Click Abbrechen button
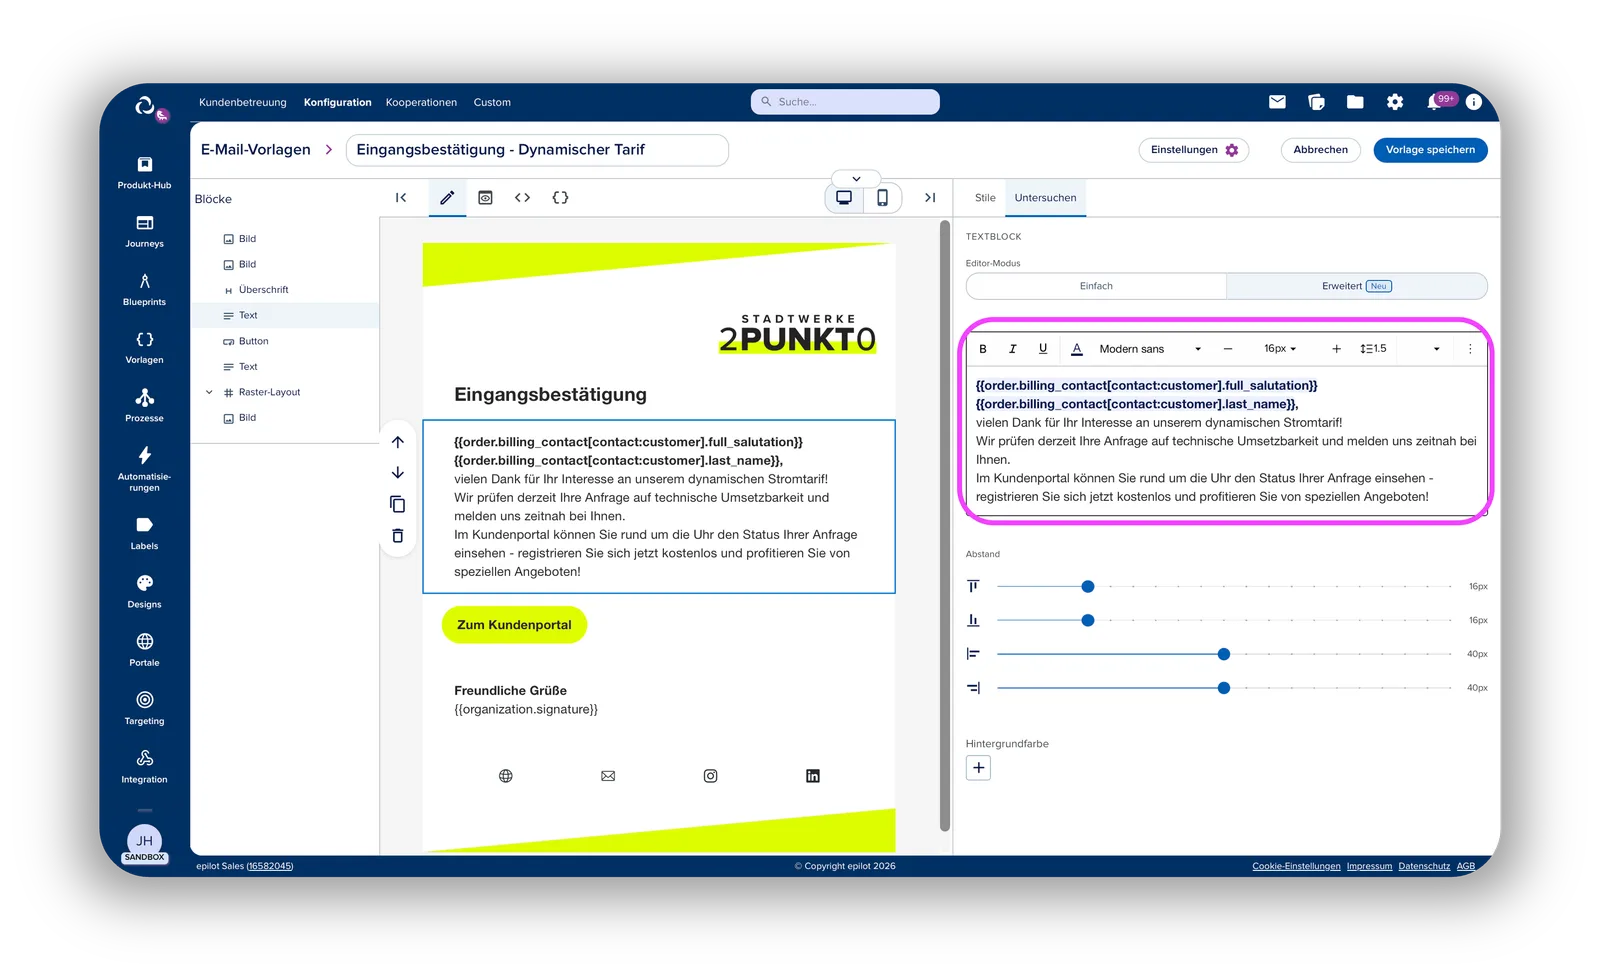 coord(1320,150)
